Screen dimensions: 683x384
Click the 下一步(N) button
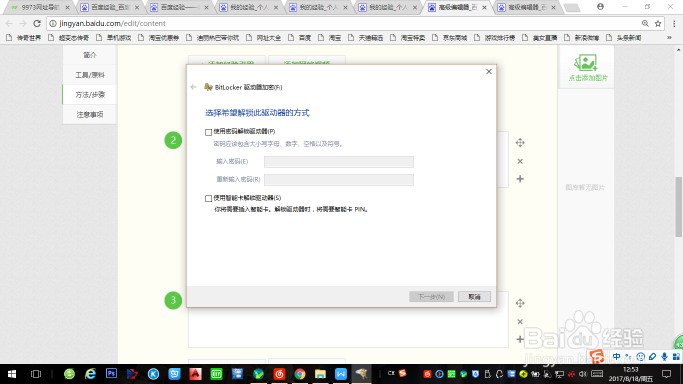coord(431,297)
